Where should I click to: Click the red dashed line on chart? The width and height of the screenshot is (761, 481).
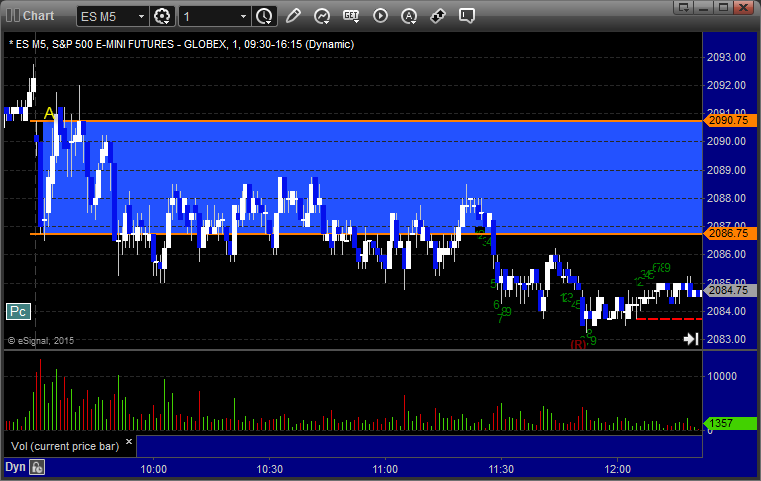pos(669,319)
